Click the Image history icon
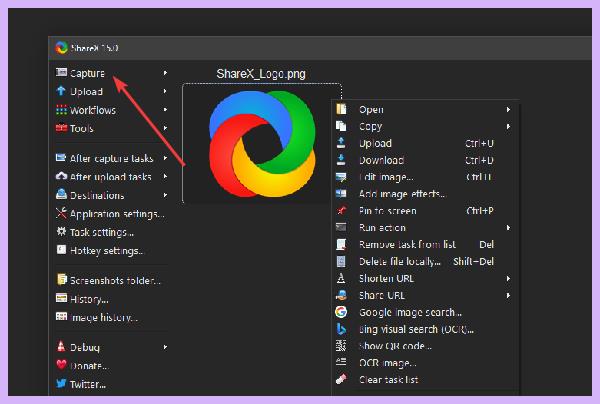 click(x=61, y=316)
